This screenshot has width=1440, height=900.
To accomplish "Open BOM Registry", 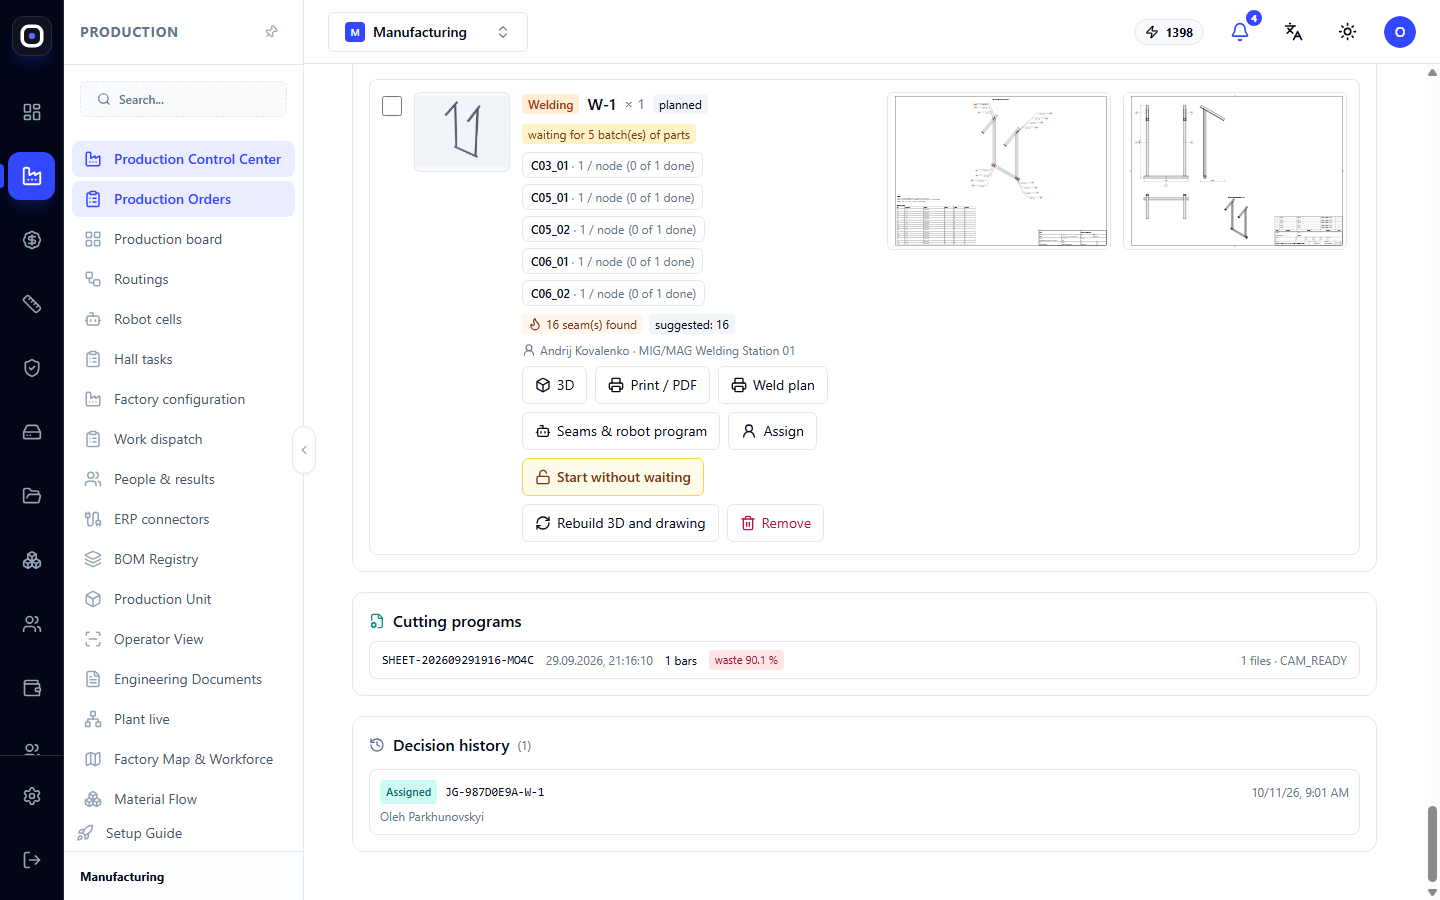I will (183, 559).
